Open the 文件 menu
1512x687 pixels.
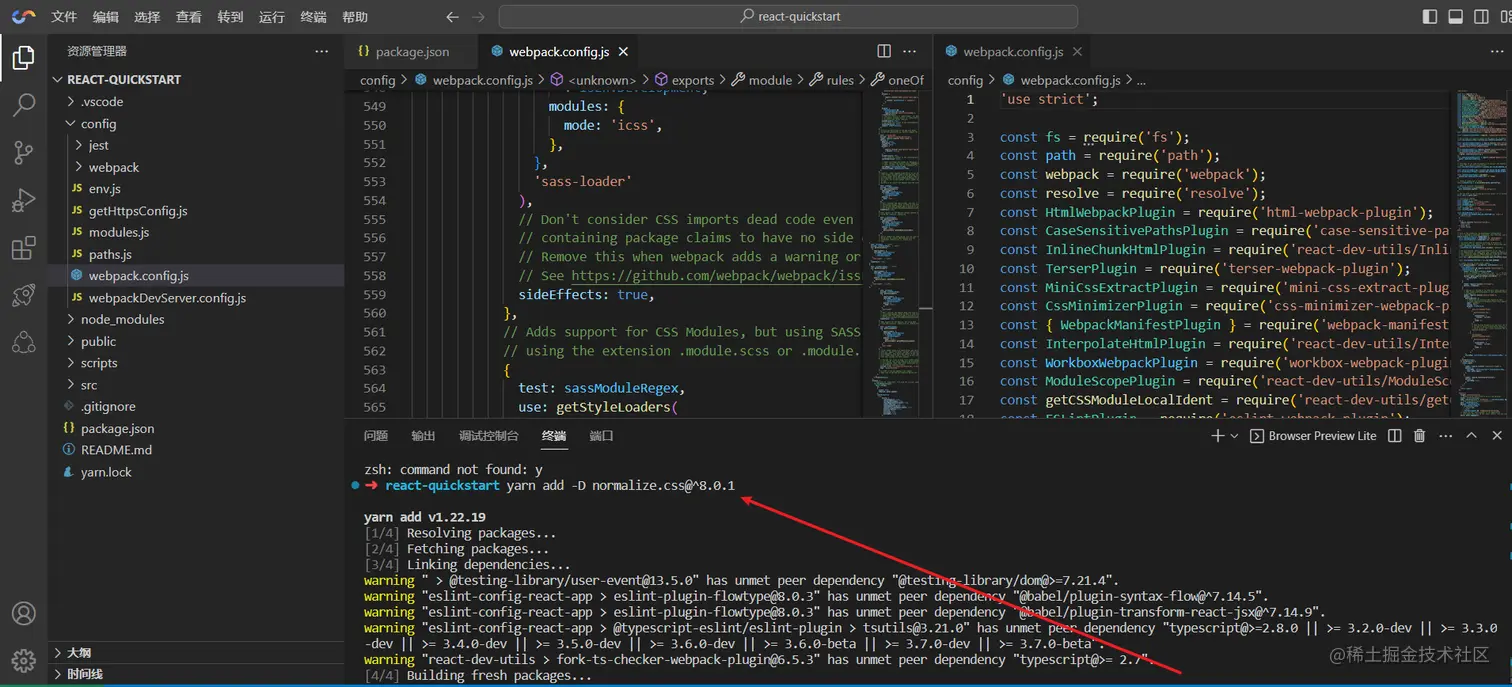point(64,17)
